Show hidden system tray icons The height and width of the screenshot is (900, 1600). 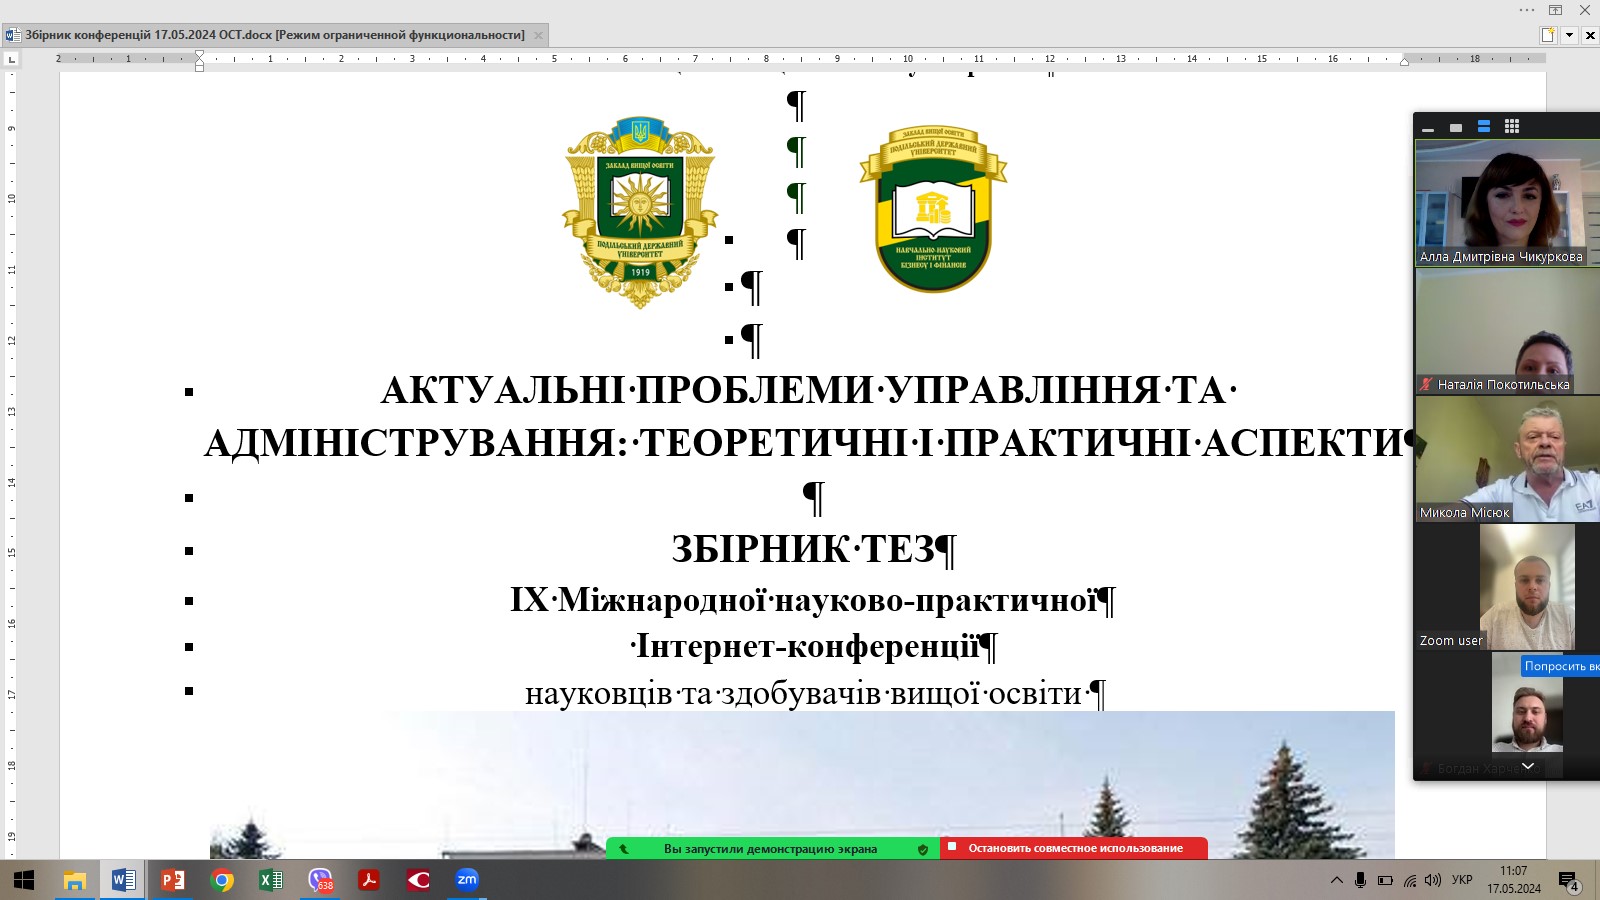1336,880
